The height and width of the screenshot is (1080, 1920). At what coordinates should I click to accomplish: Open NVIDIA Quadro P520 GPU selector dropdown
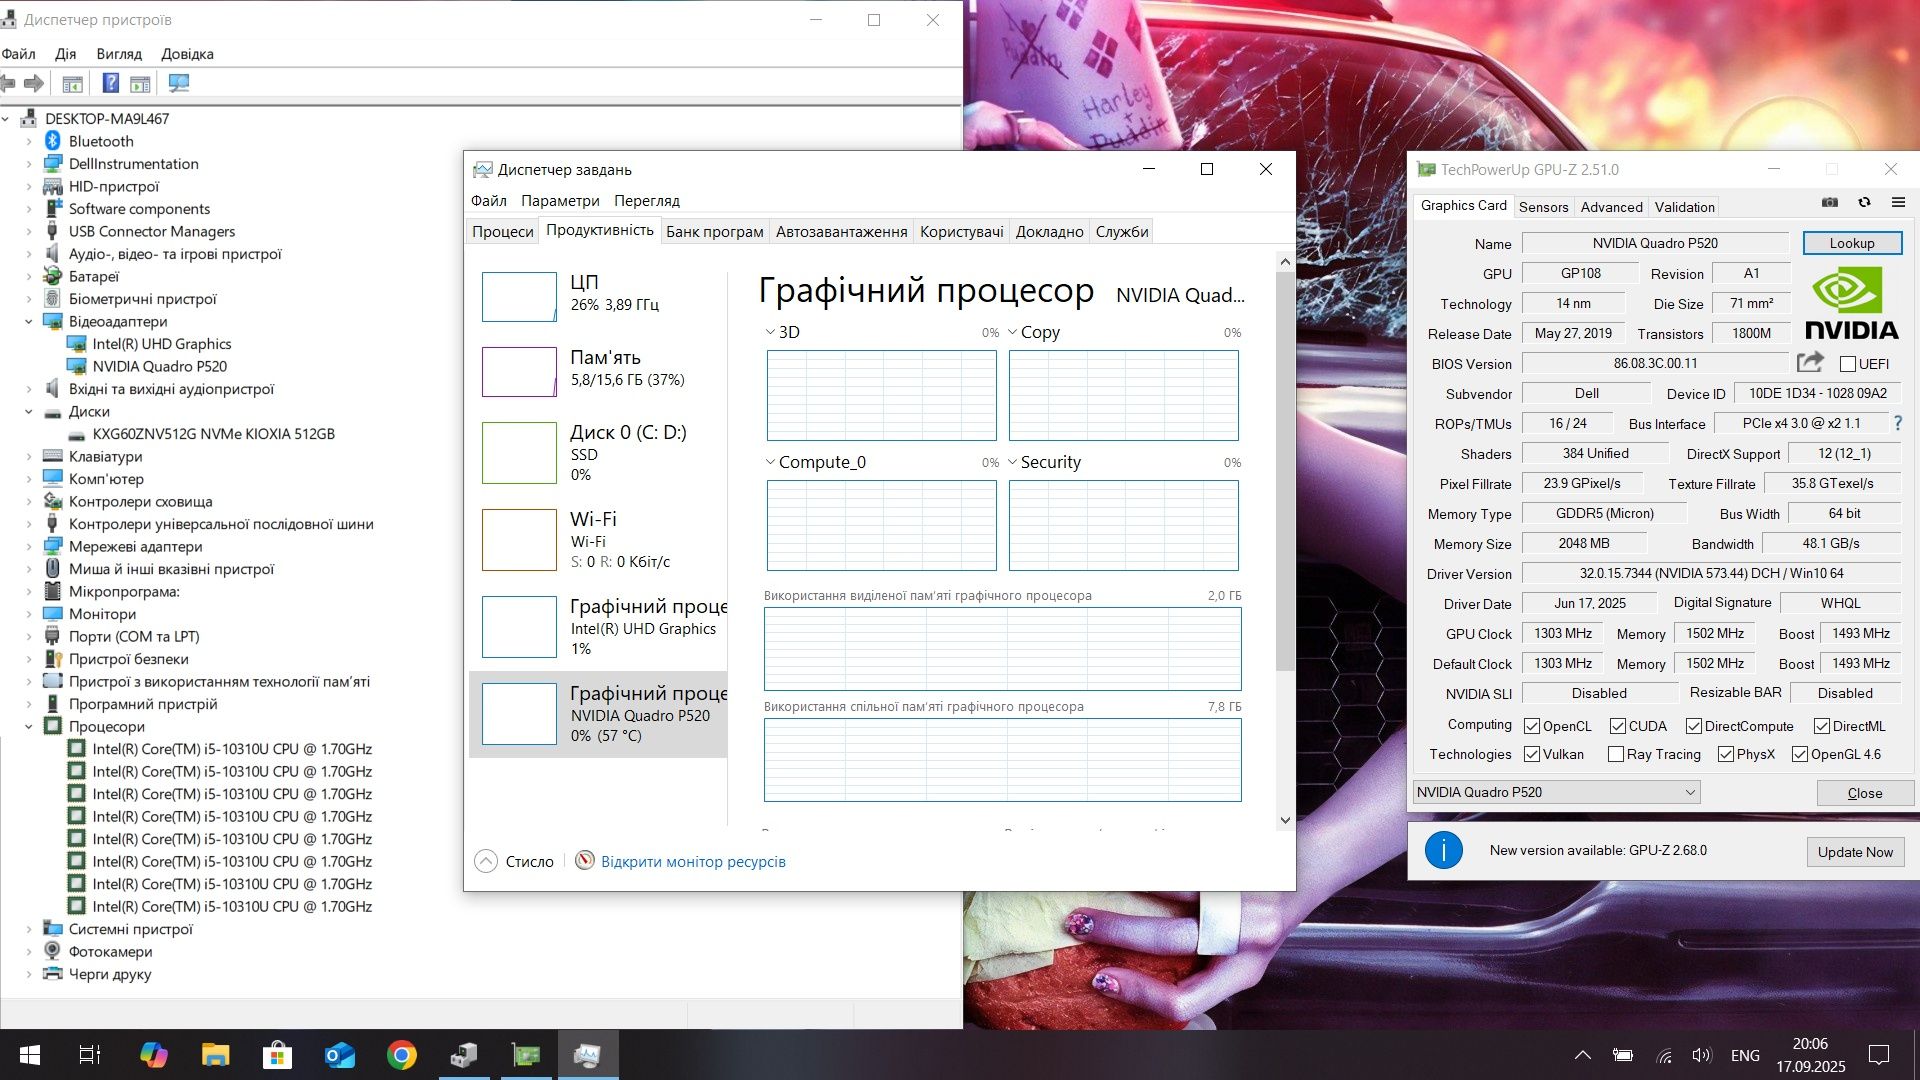click(1556, 792)
